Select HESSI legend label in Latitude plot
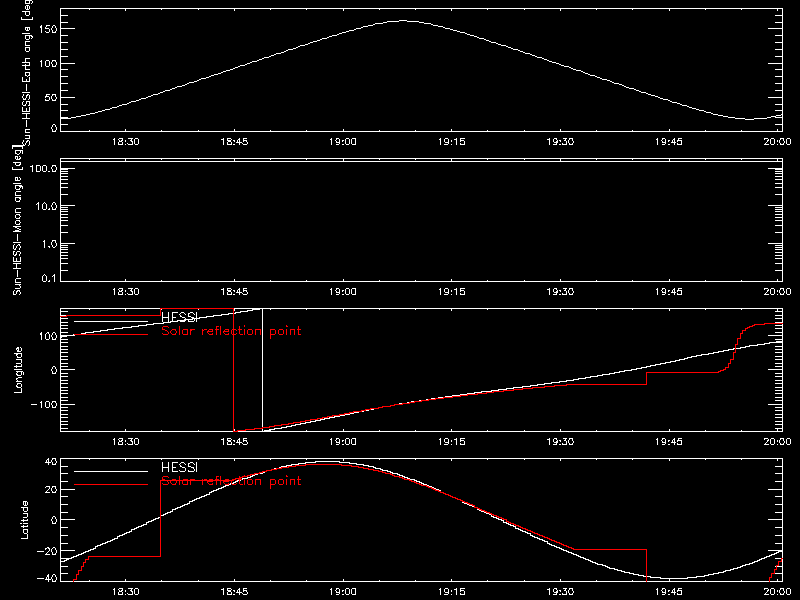This screenshot has height=600, width=800. (x=179, y=467)
